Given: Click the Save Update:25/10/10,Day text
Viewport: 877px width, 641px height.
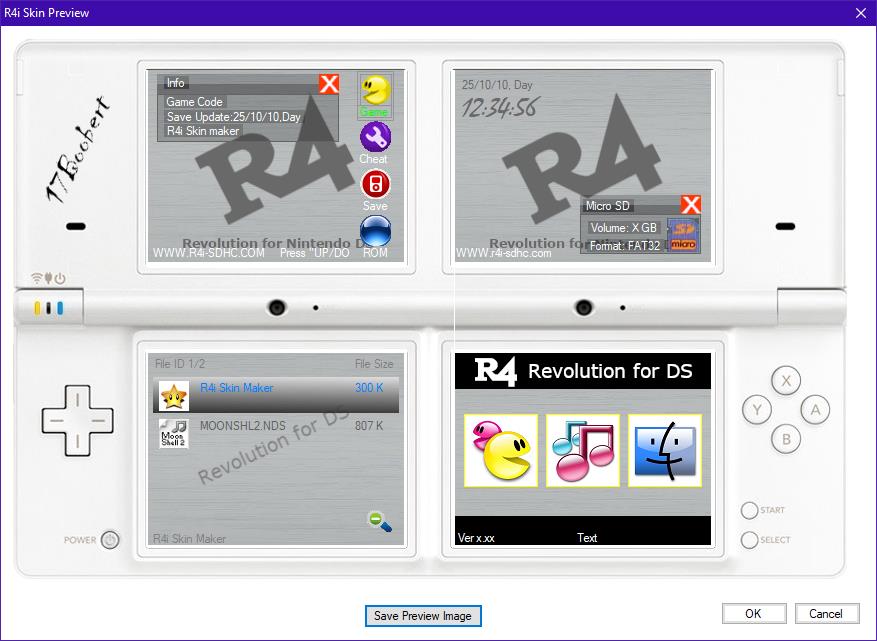Looking at the screenshot, I should tap(234, 117).
